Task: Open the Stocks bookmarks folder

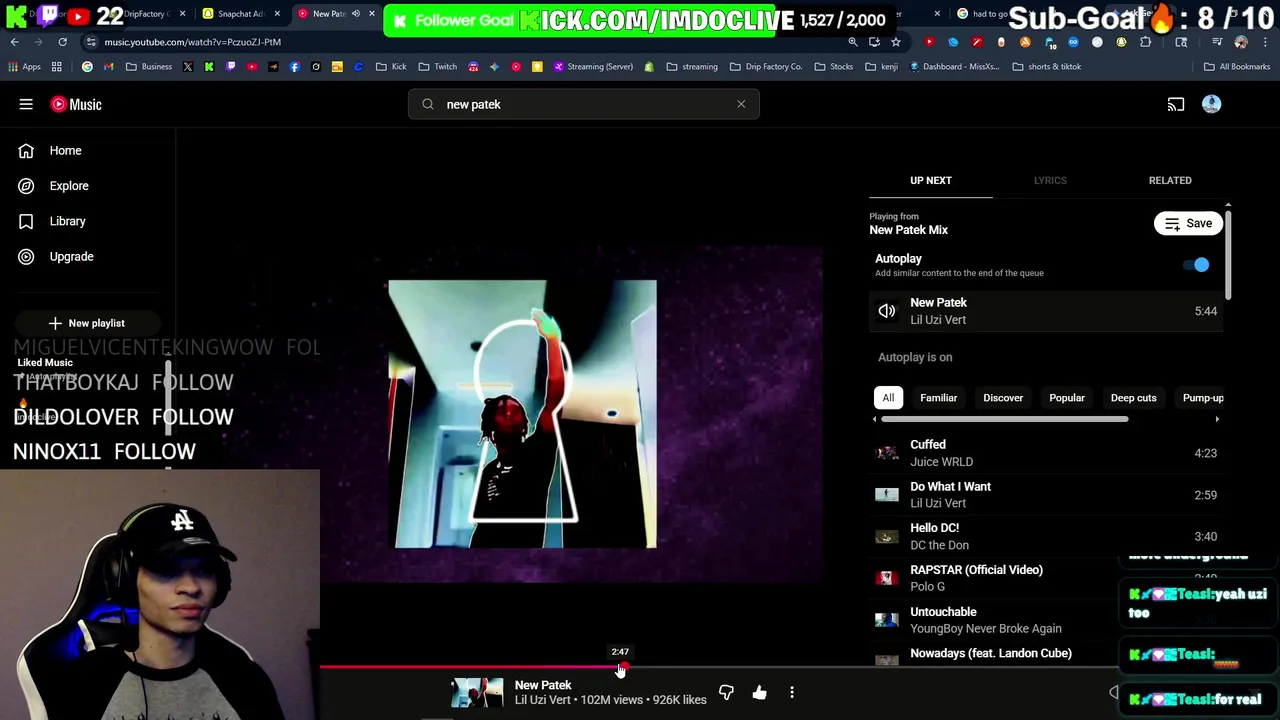Action: click(834, 67)
